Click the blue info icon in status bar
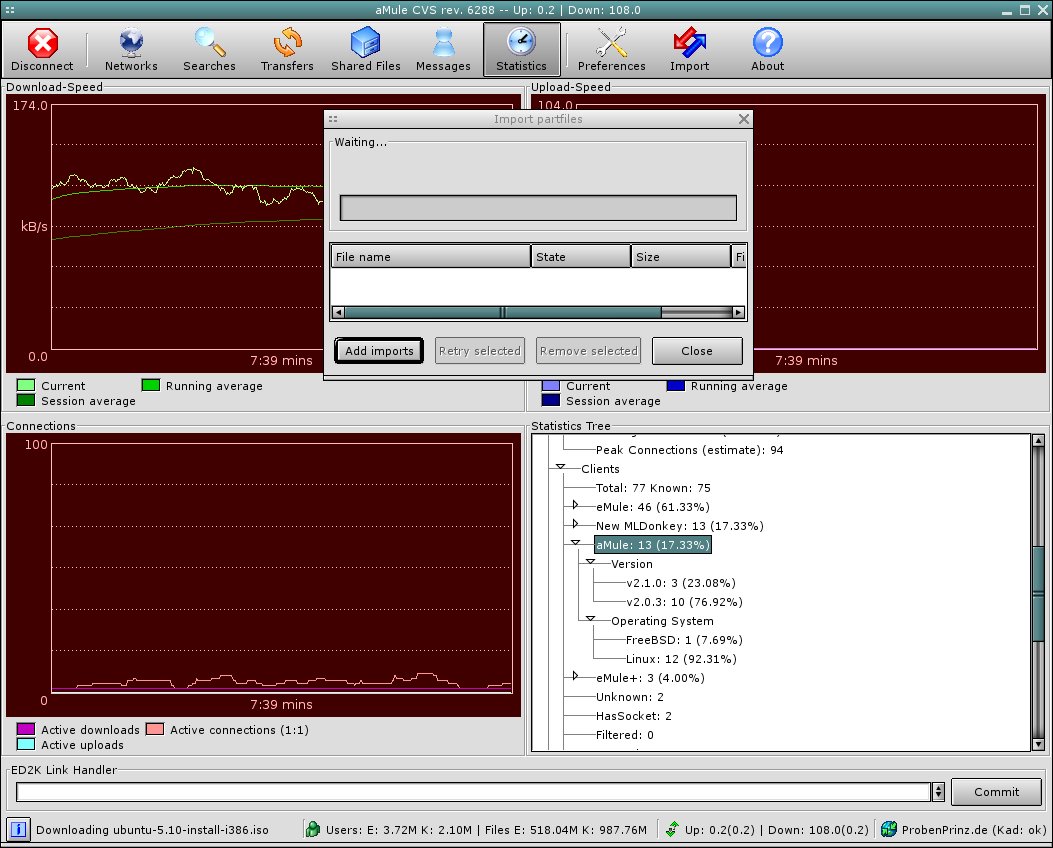The width and height of the screenshot is (1053, 848). click(x=18, y=829)
